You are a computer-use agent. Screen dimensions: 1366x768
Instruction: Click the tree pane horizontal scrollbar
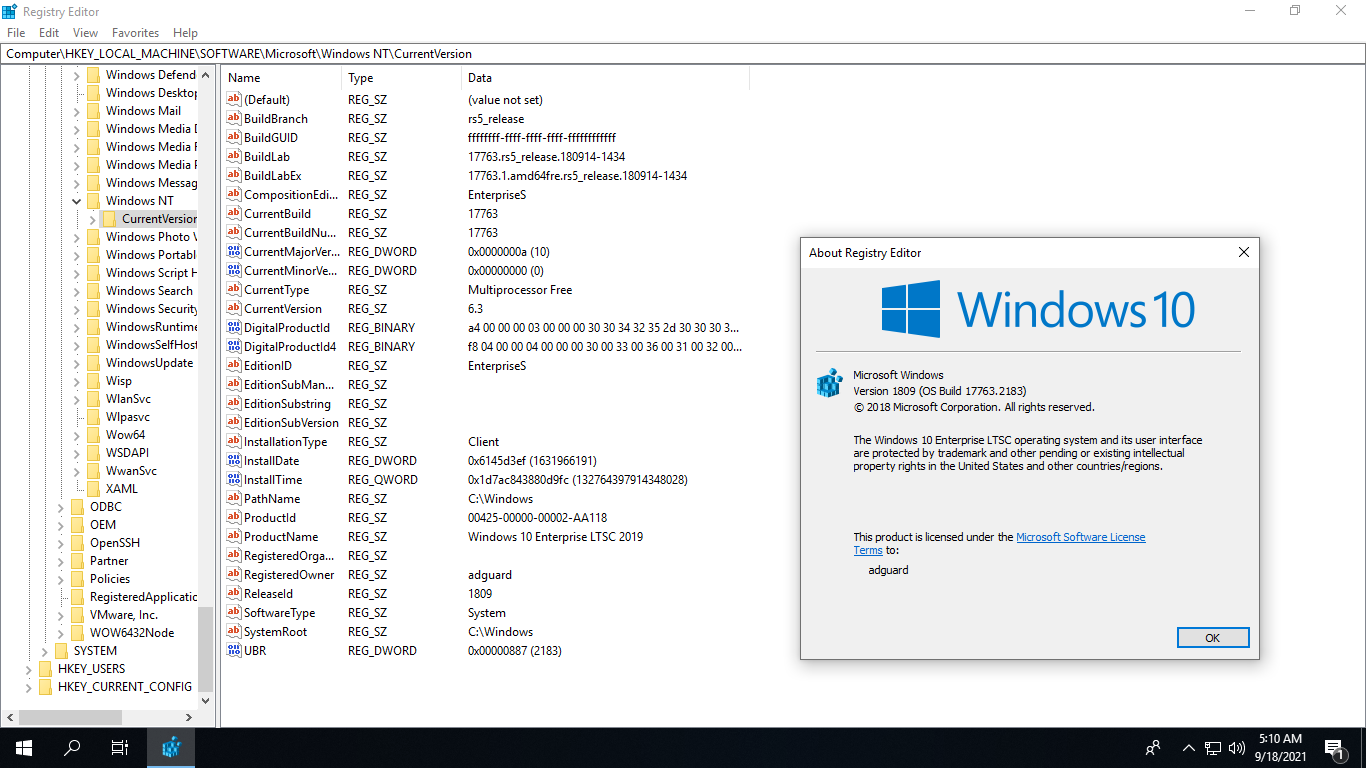[69, 718]
